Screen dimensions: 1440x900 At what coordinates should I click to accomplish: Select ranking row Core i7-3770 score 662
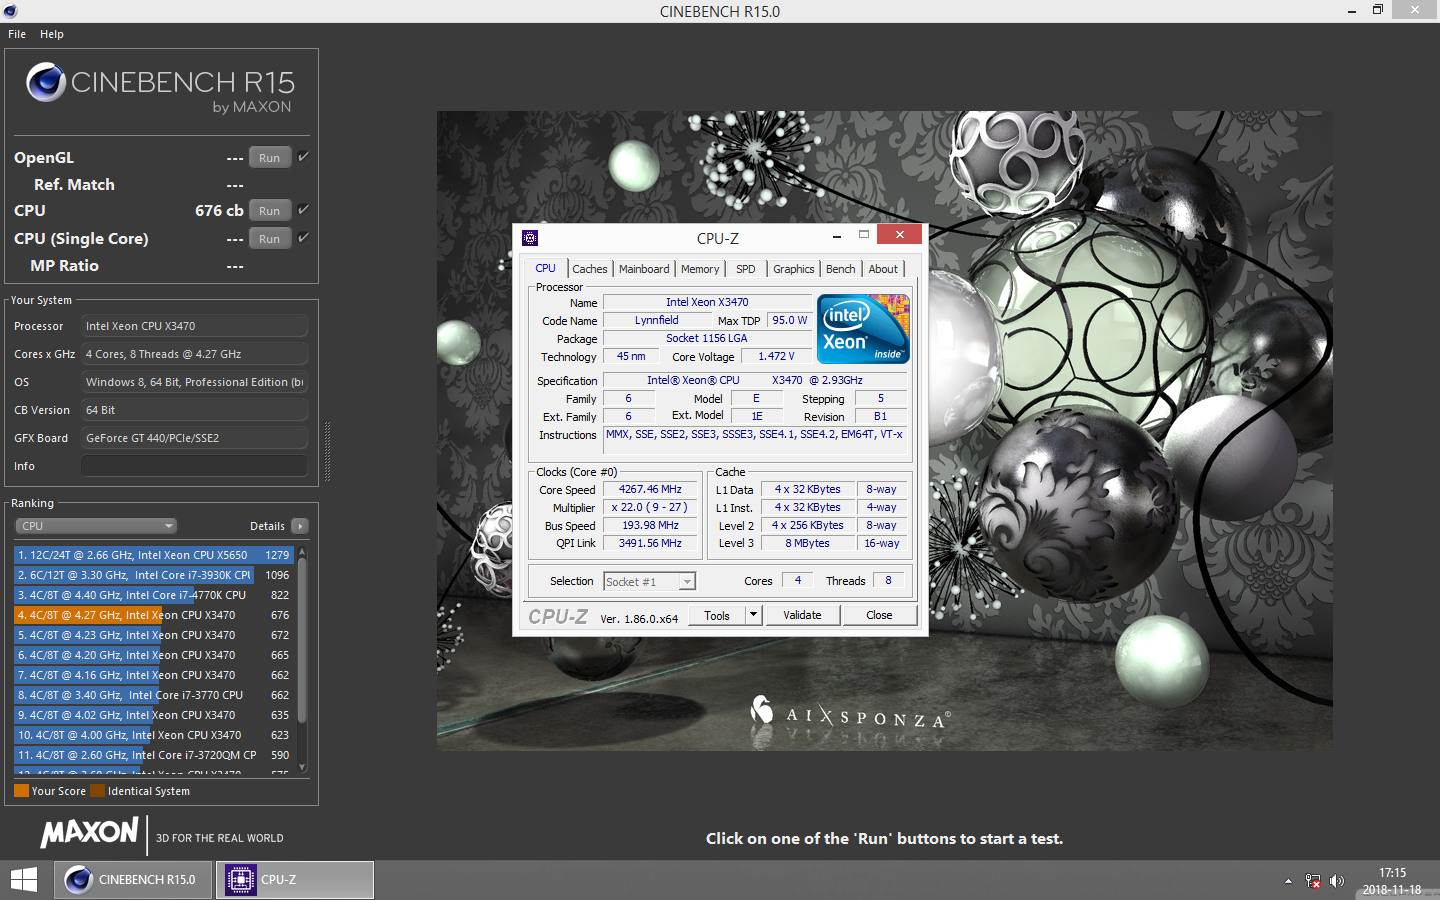(153, 695)
